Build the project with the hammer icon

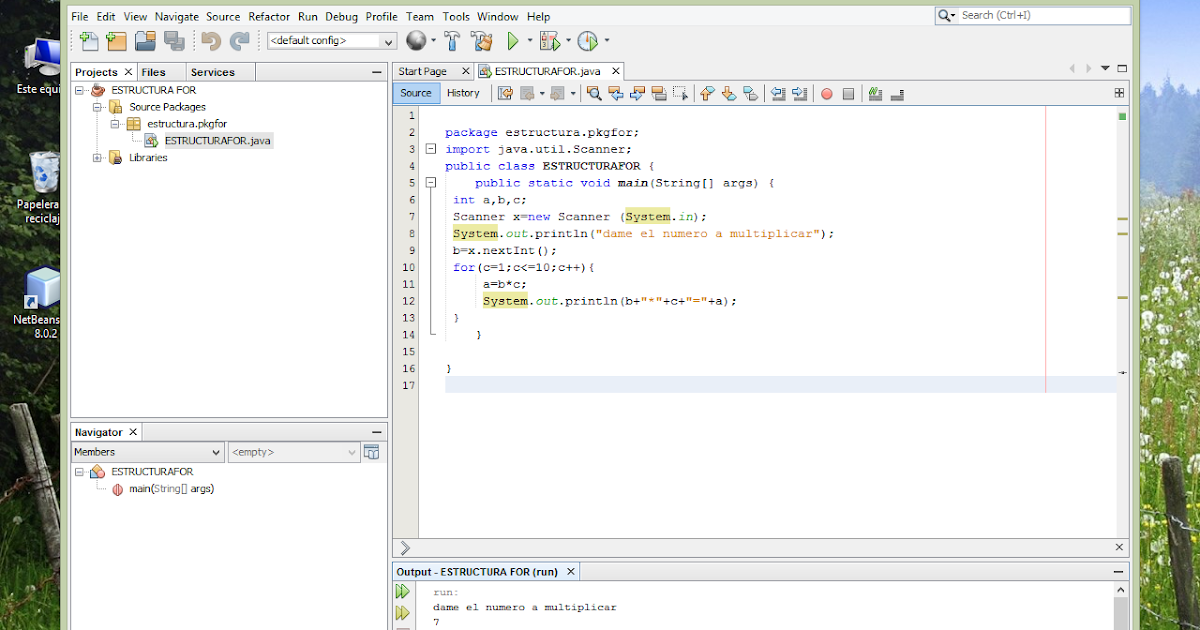(452, 40)
